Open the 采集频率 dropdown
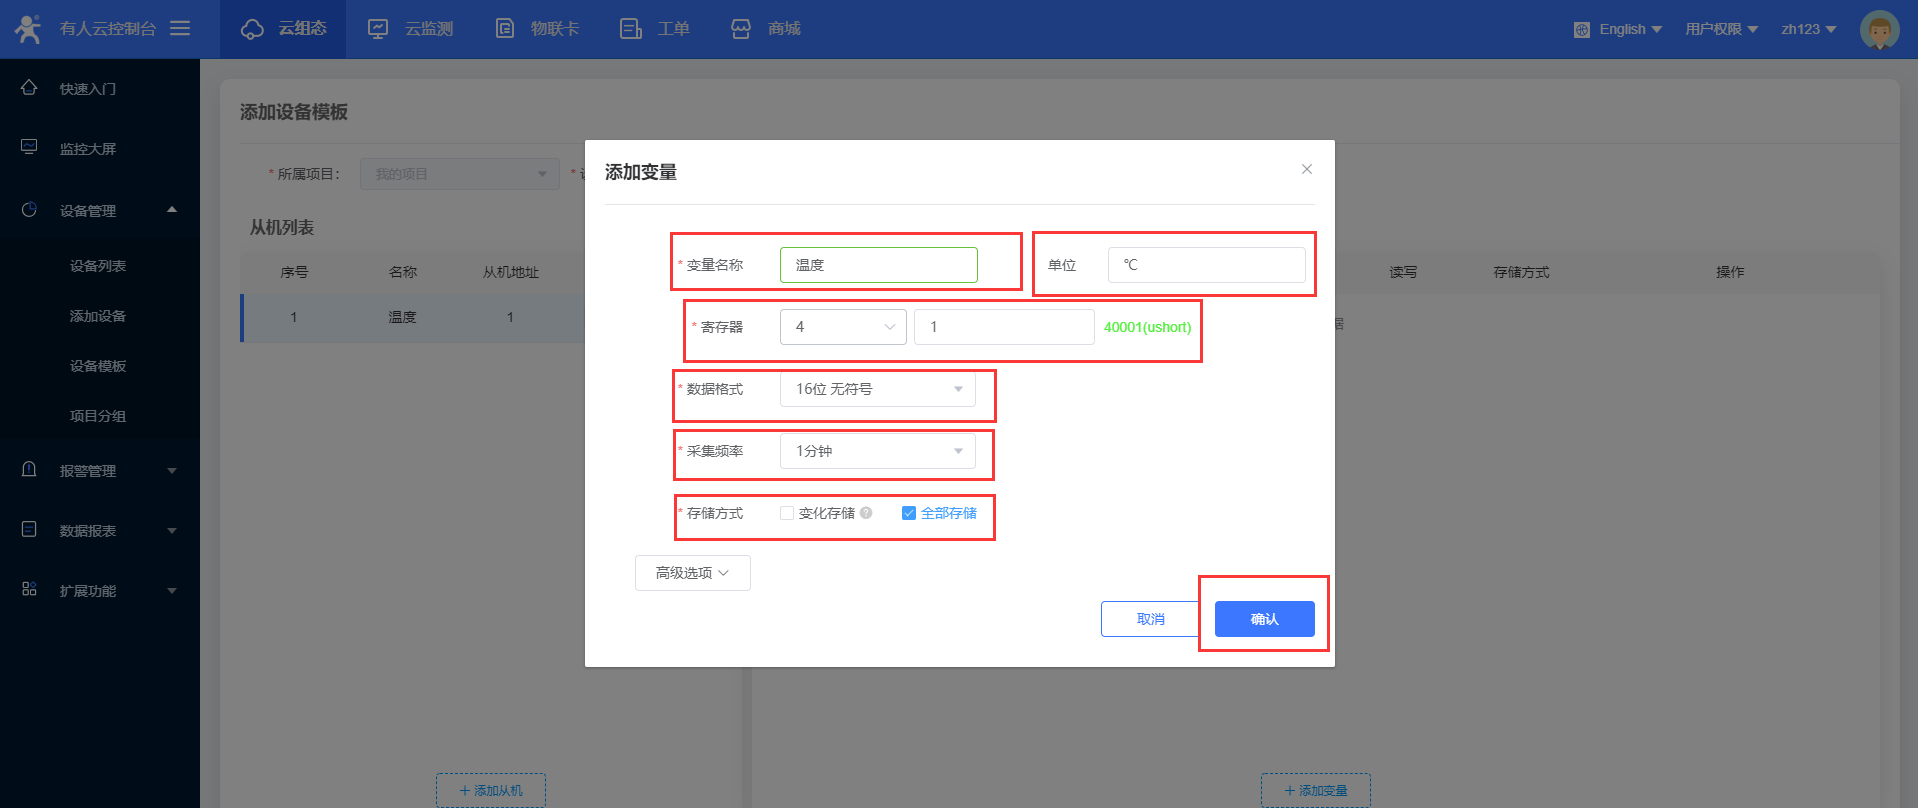This screenshot has height=808, width=1918. coord(877,451)
